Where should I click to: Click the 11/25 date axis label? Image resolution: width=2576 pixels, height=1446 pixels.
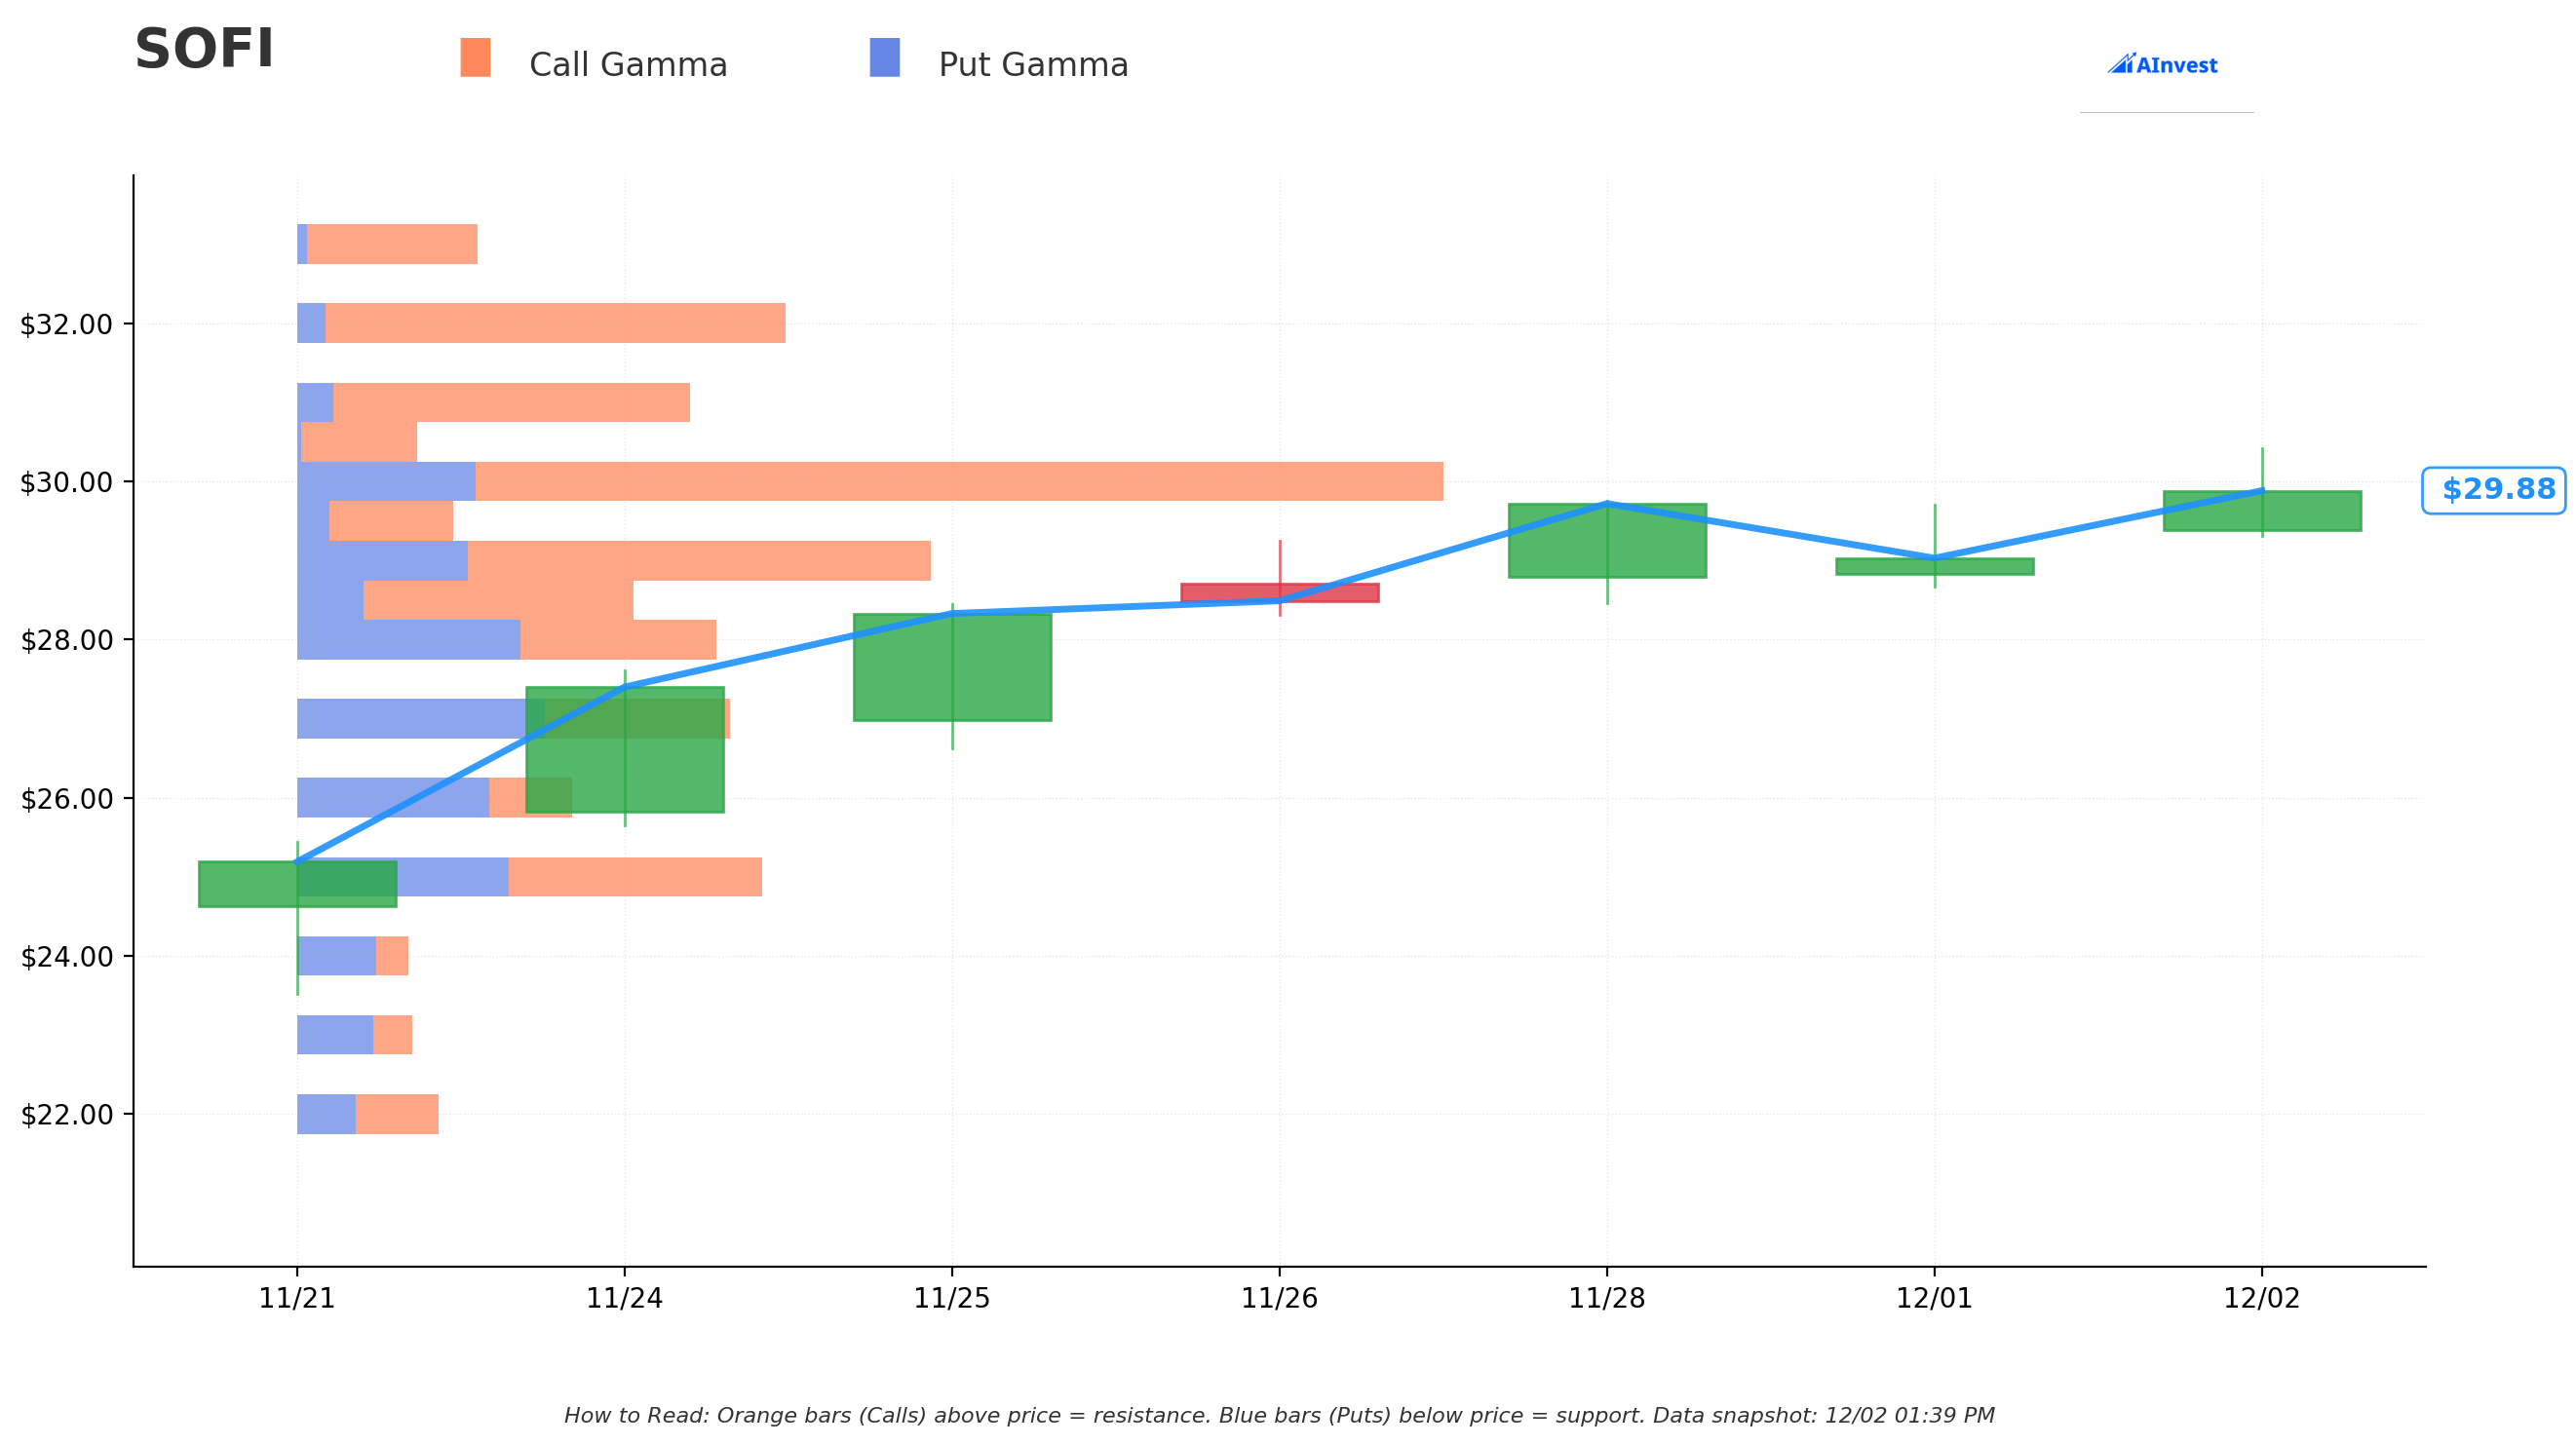pyautogui.click(x=952, y=1298)
